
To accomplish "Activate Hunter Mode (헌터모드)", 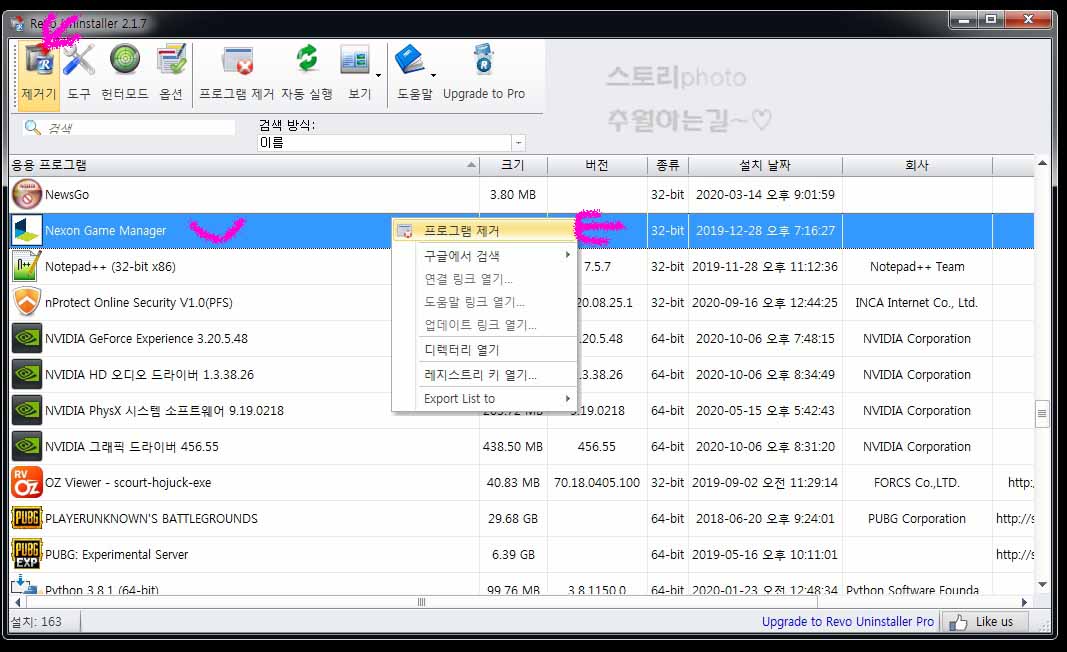I will [125, 71].
